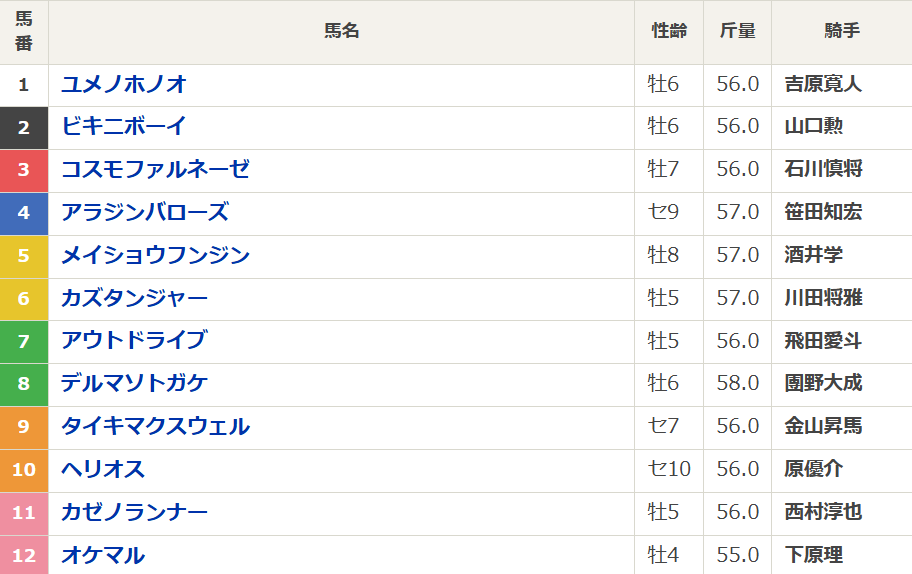Open アラジンバローズ horse page

145,212
